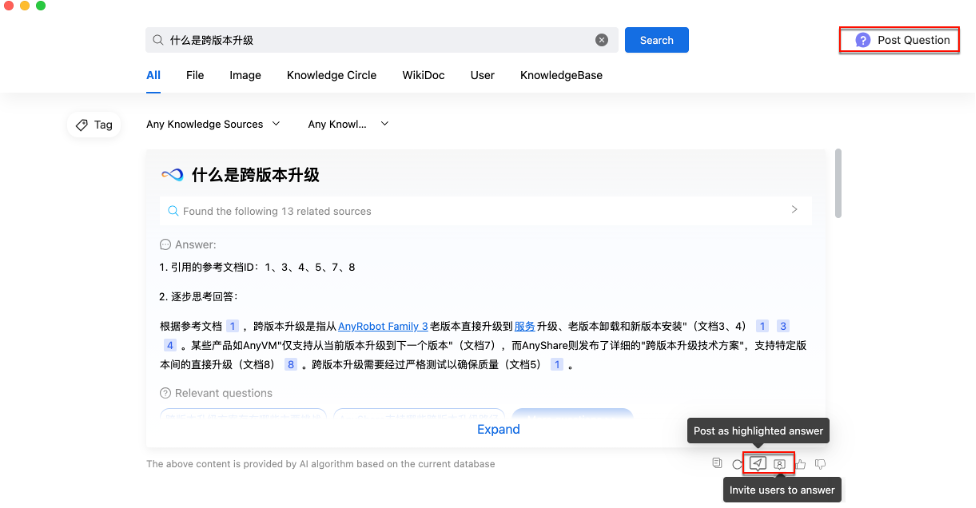Open the AnyRobot Family 3 link
Viewport: 976px width, 508px height.
pyautogui.click(x=383, y=326)
